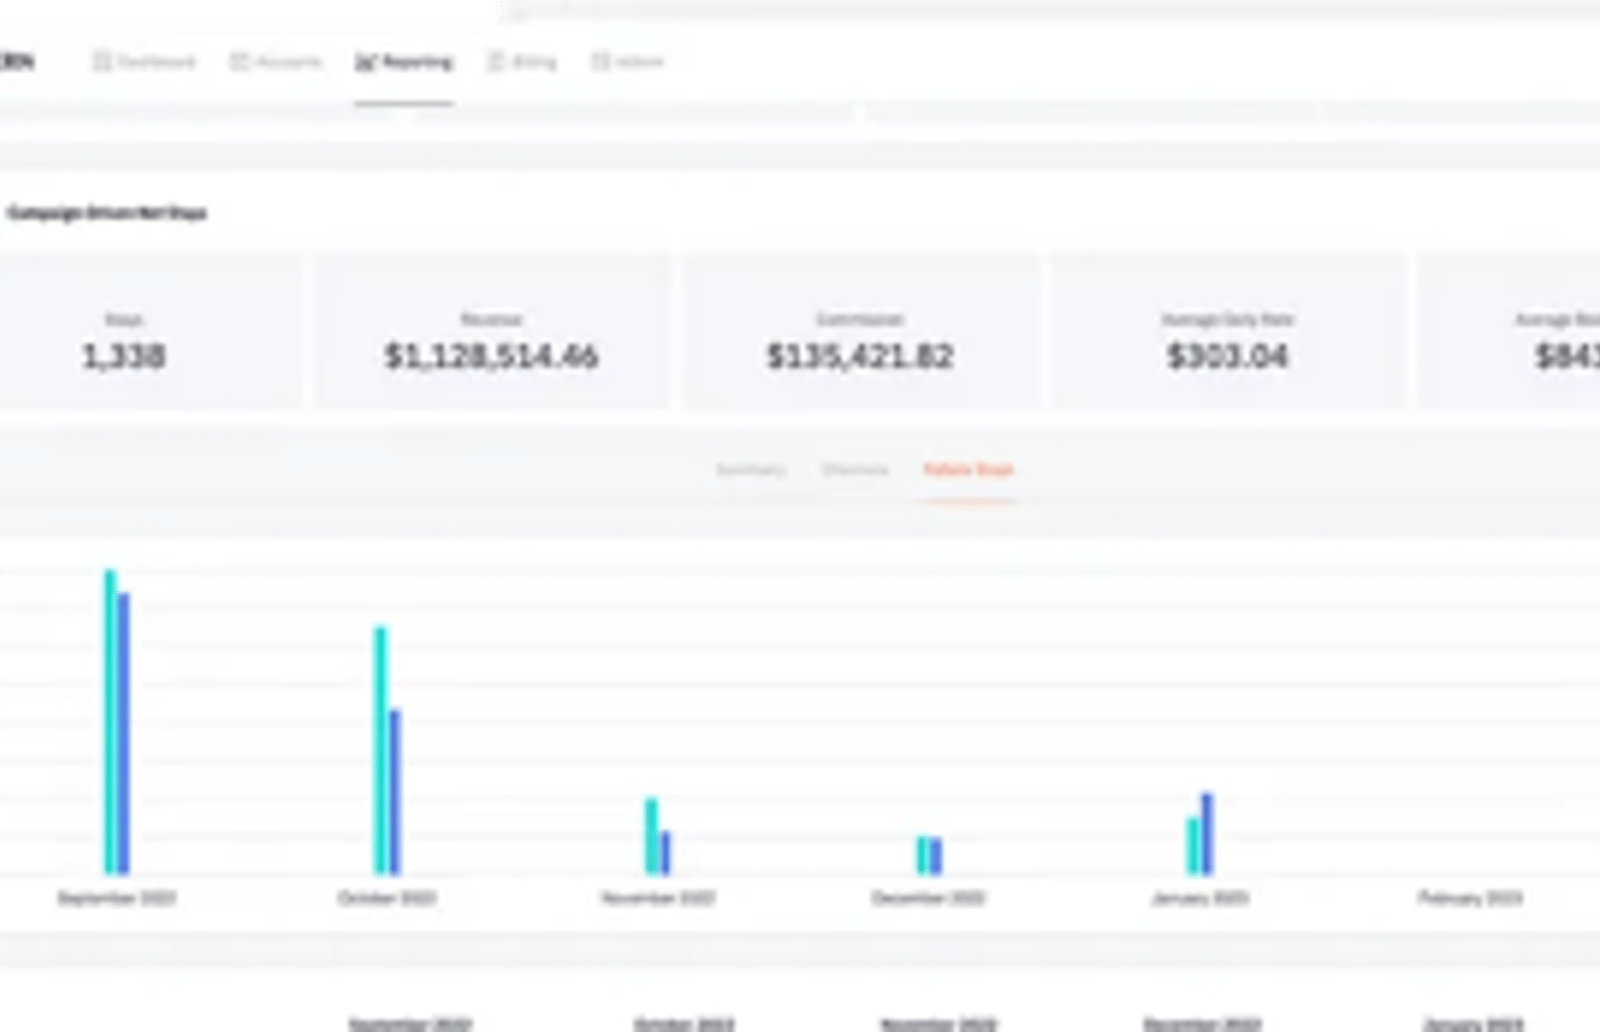
Task: Click the February 2023 chart axis label
Action: point(1470,898)
